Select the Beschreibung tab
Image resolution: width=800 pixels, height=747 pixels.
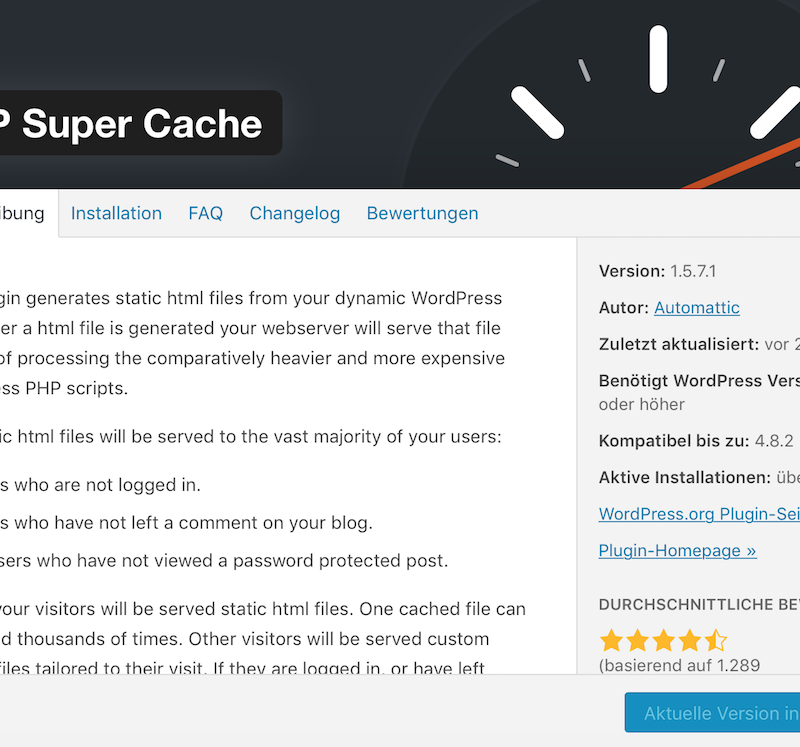[x=22, y=213]
